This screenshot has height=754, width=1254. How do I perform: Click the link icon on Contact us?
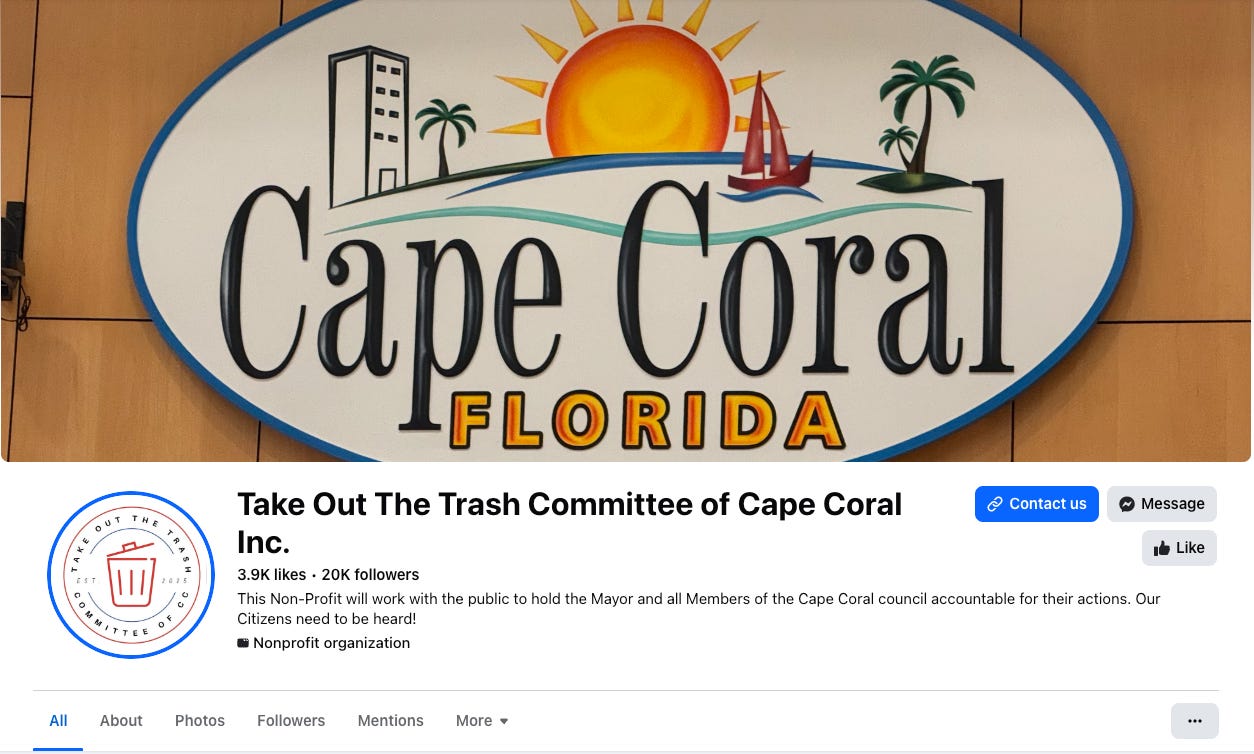994,504
